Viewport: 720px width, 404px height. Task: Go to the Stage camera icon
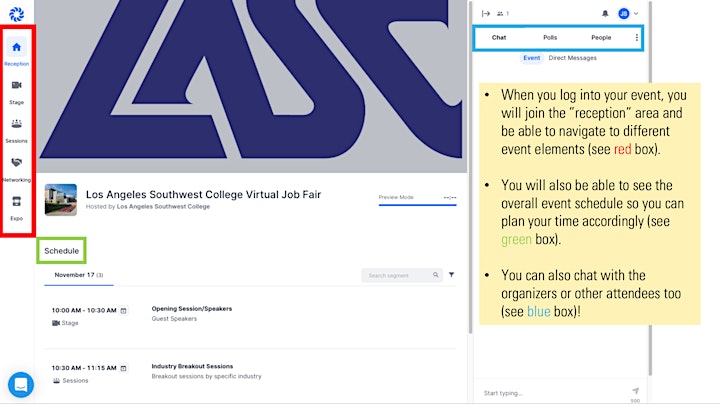click(x=17, y=85)
